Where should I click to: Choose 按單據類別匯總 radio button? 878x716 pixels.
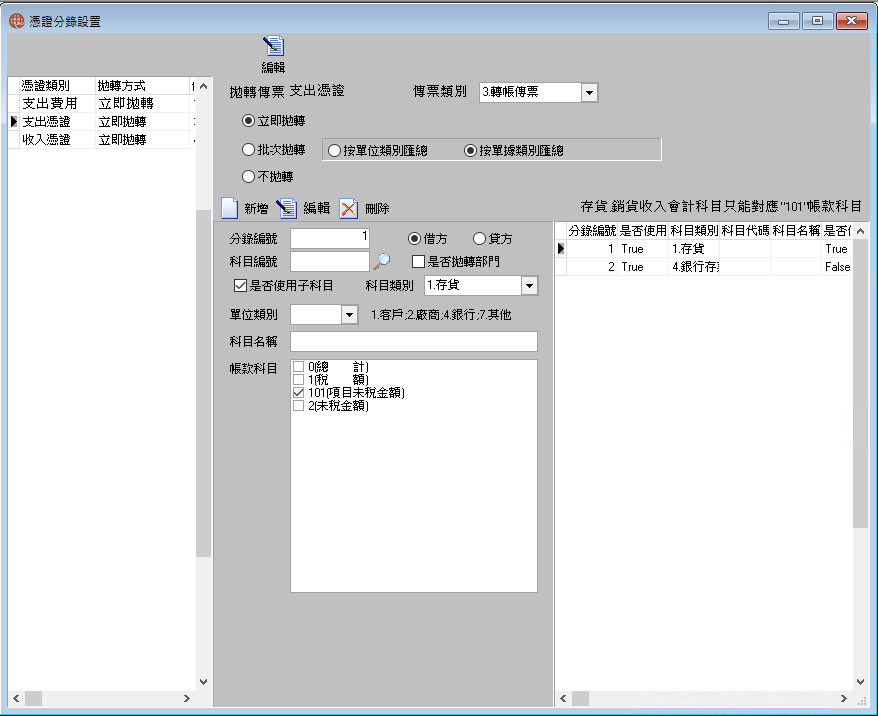pyautogui.click(x=470, y=151)
